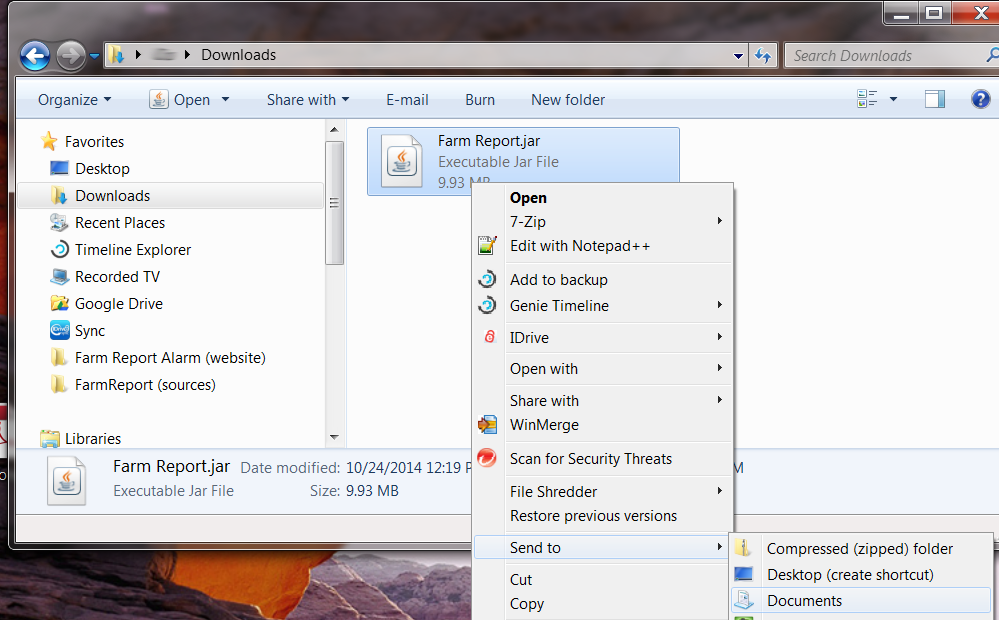Click the blue Help icon

coord(981,99)
